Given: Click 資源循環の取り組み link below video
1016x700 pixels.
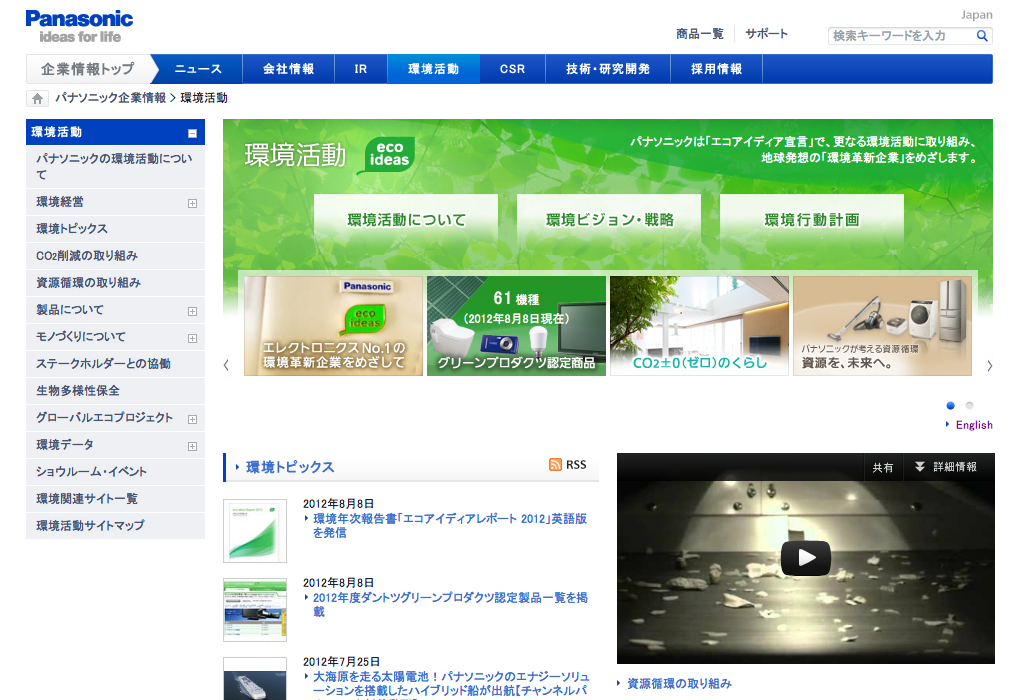Looking at the screenshot, I should [x=679, y=683].
